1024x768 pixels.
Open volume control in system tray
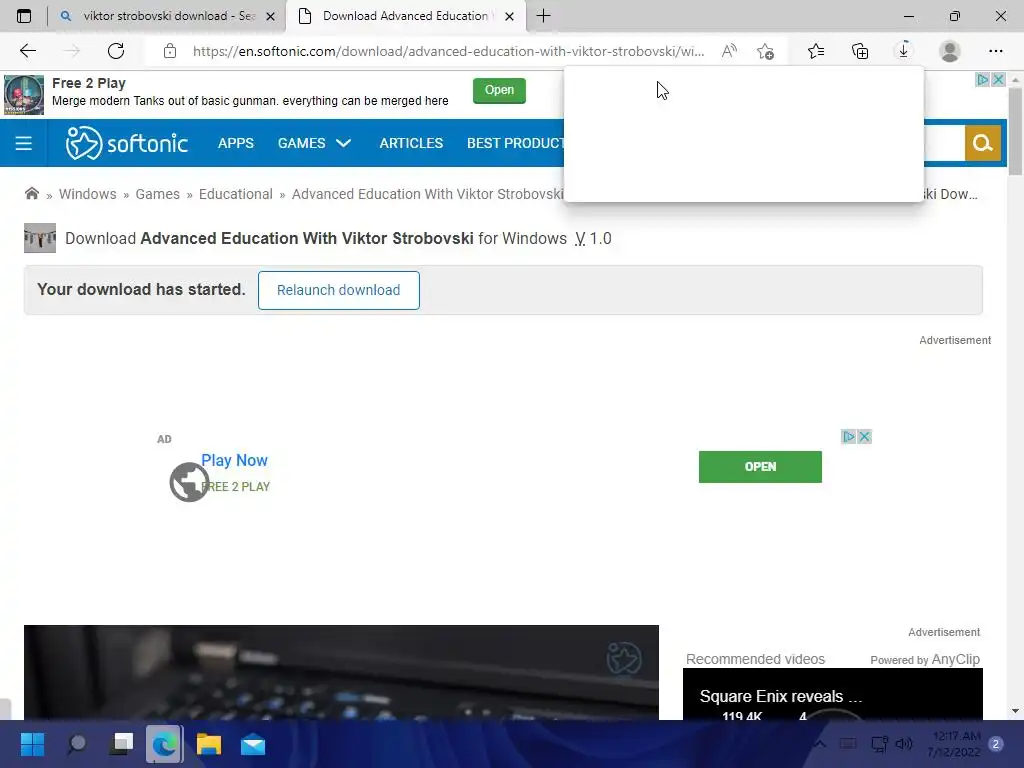pos(904,744)
